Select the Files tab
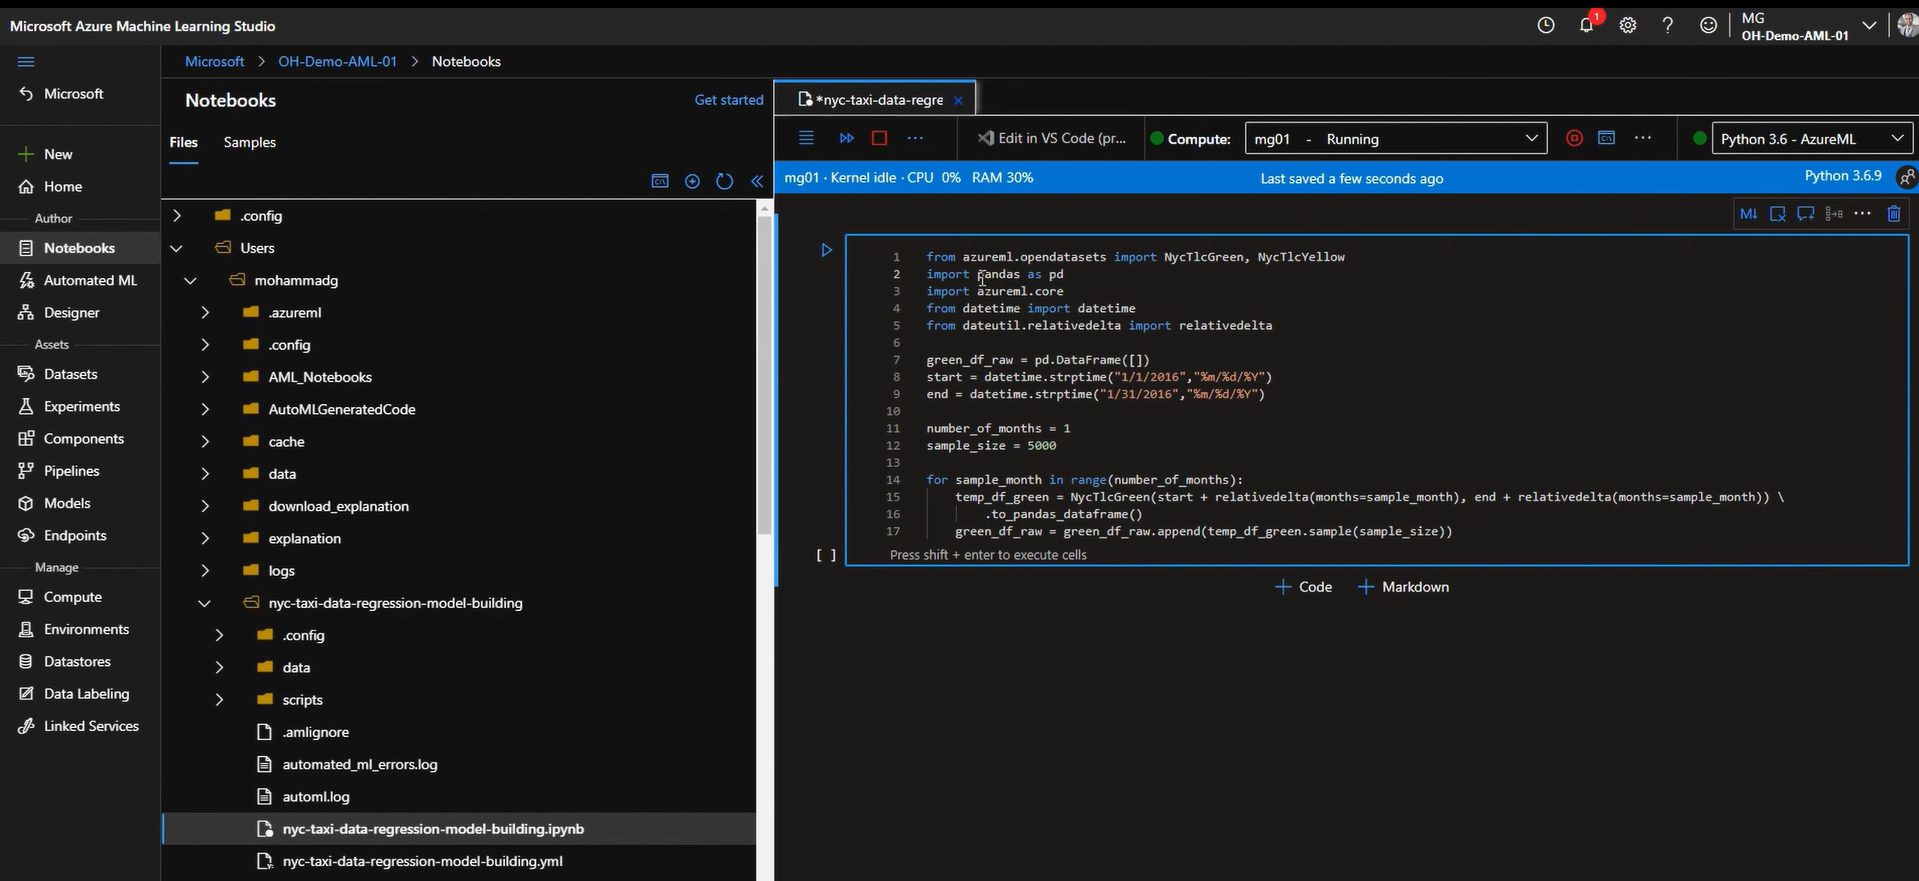Screen dimensions: 1919x881 click(183, 142)
